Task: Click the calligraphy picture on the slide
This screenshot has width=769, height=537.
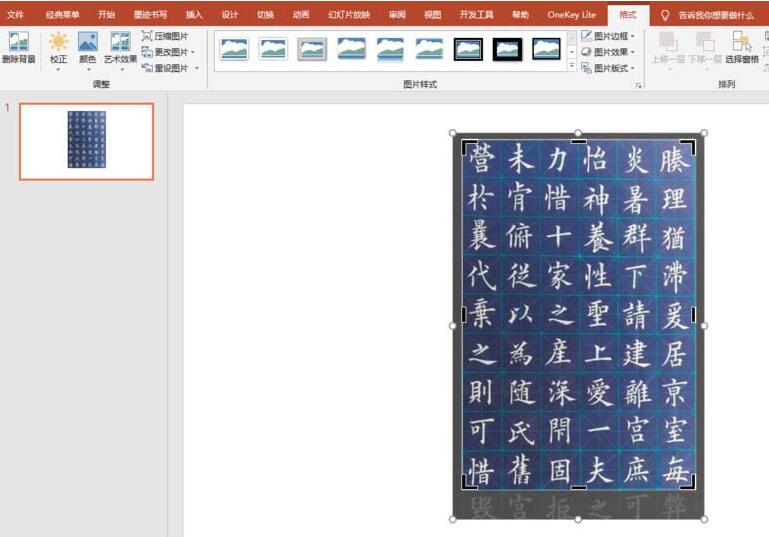Action: tap(578, 315)
